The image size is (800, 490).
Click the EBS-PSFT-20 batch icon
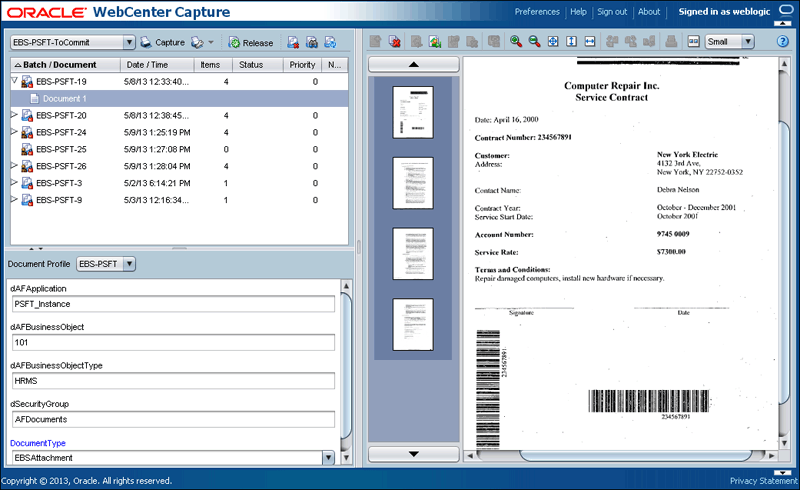pos(27,115)
